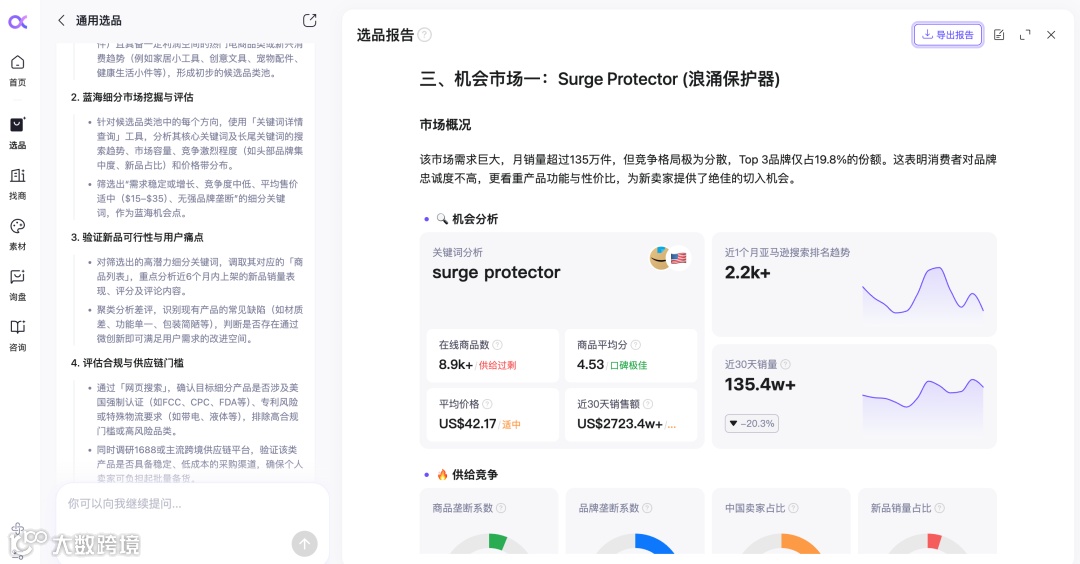Click the -20.3% change badge

(751, 424)
